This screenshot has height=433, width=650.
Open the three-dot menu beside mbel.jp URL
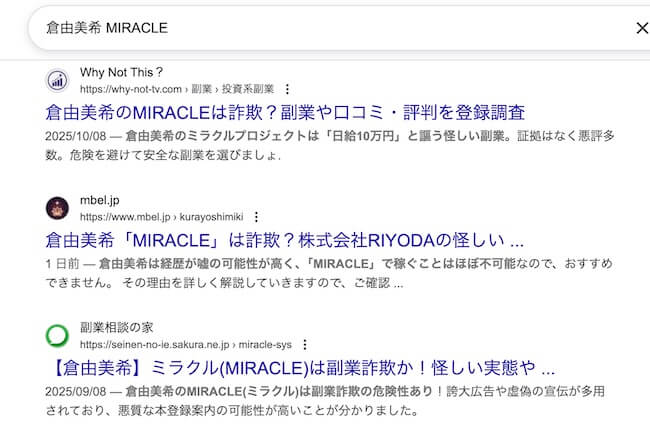click(257, 217)
